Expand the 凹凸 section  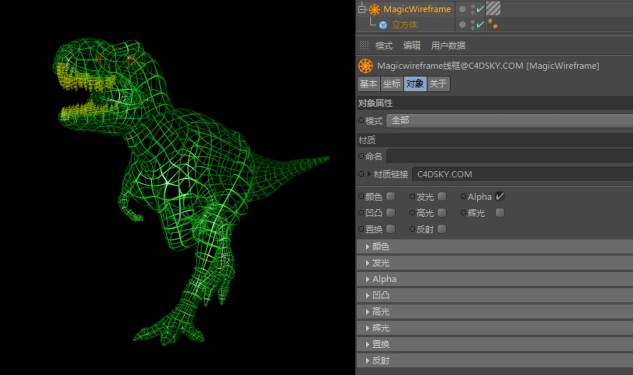pyautogui.click(x=495, y=295)
